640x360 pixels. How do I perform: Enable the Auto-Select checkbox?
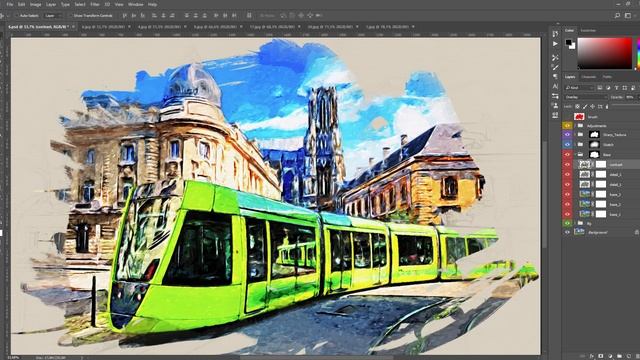17,16
